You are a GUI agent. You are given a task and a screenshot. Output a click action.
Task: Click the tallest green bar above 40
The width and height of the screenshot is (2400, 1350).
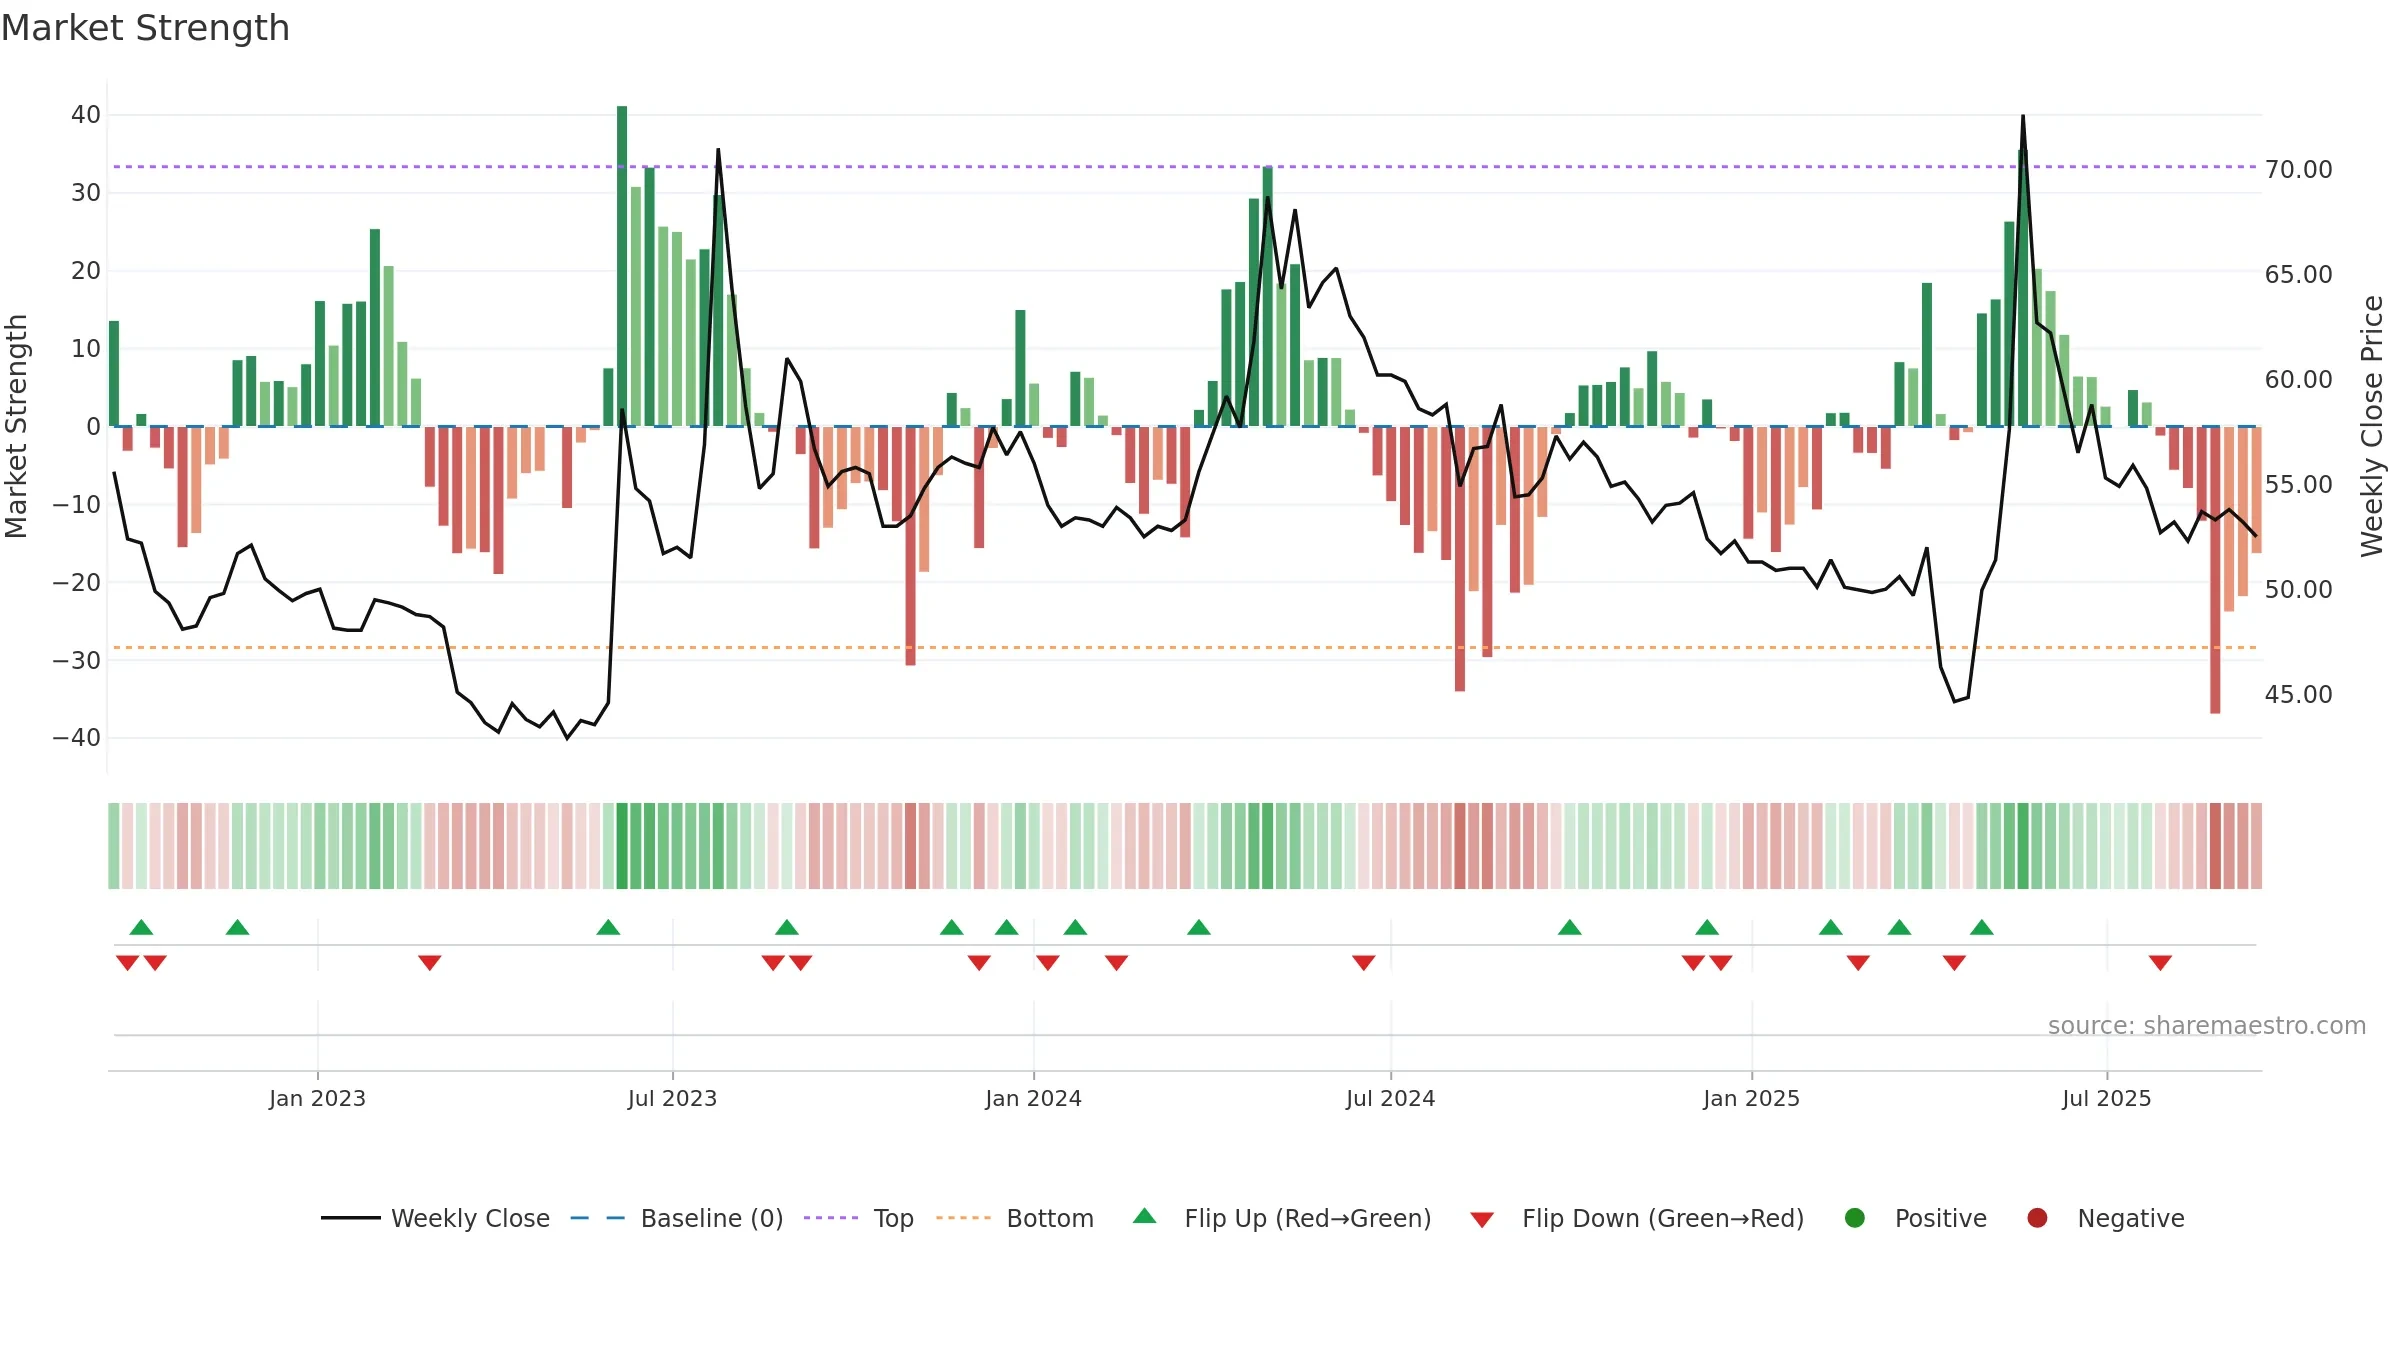tap(622, 266)
